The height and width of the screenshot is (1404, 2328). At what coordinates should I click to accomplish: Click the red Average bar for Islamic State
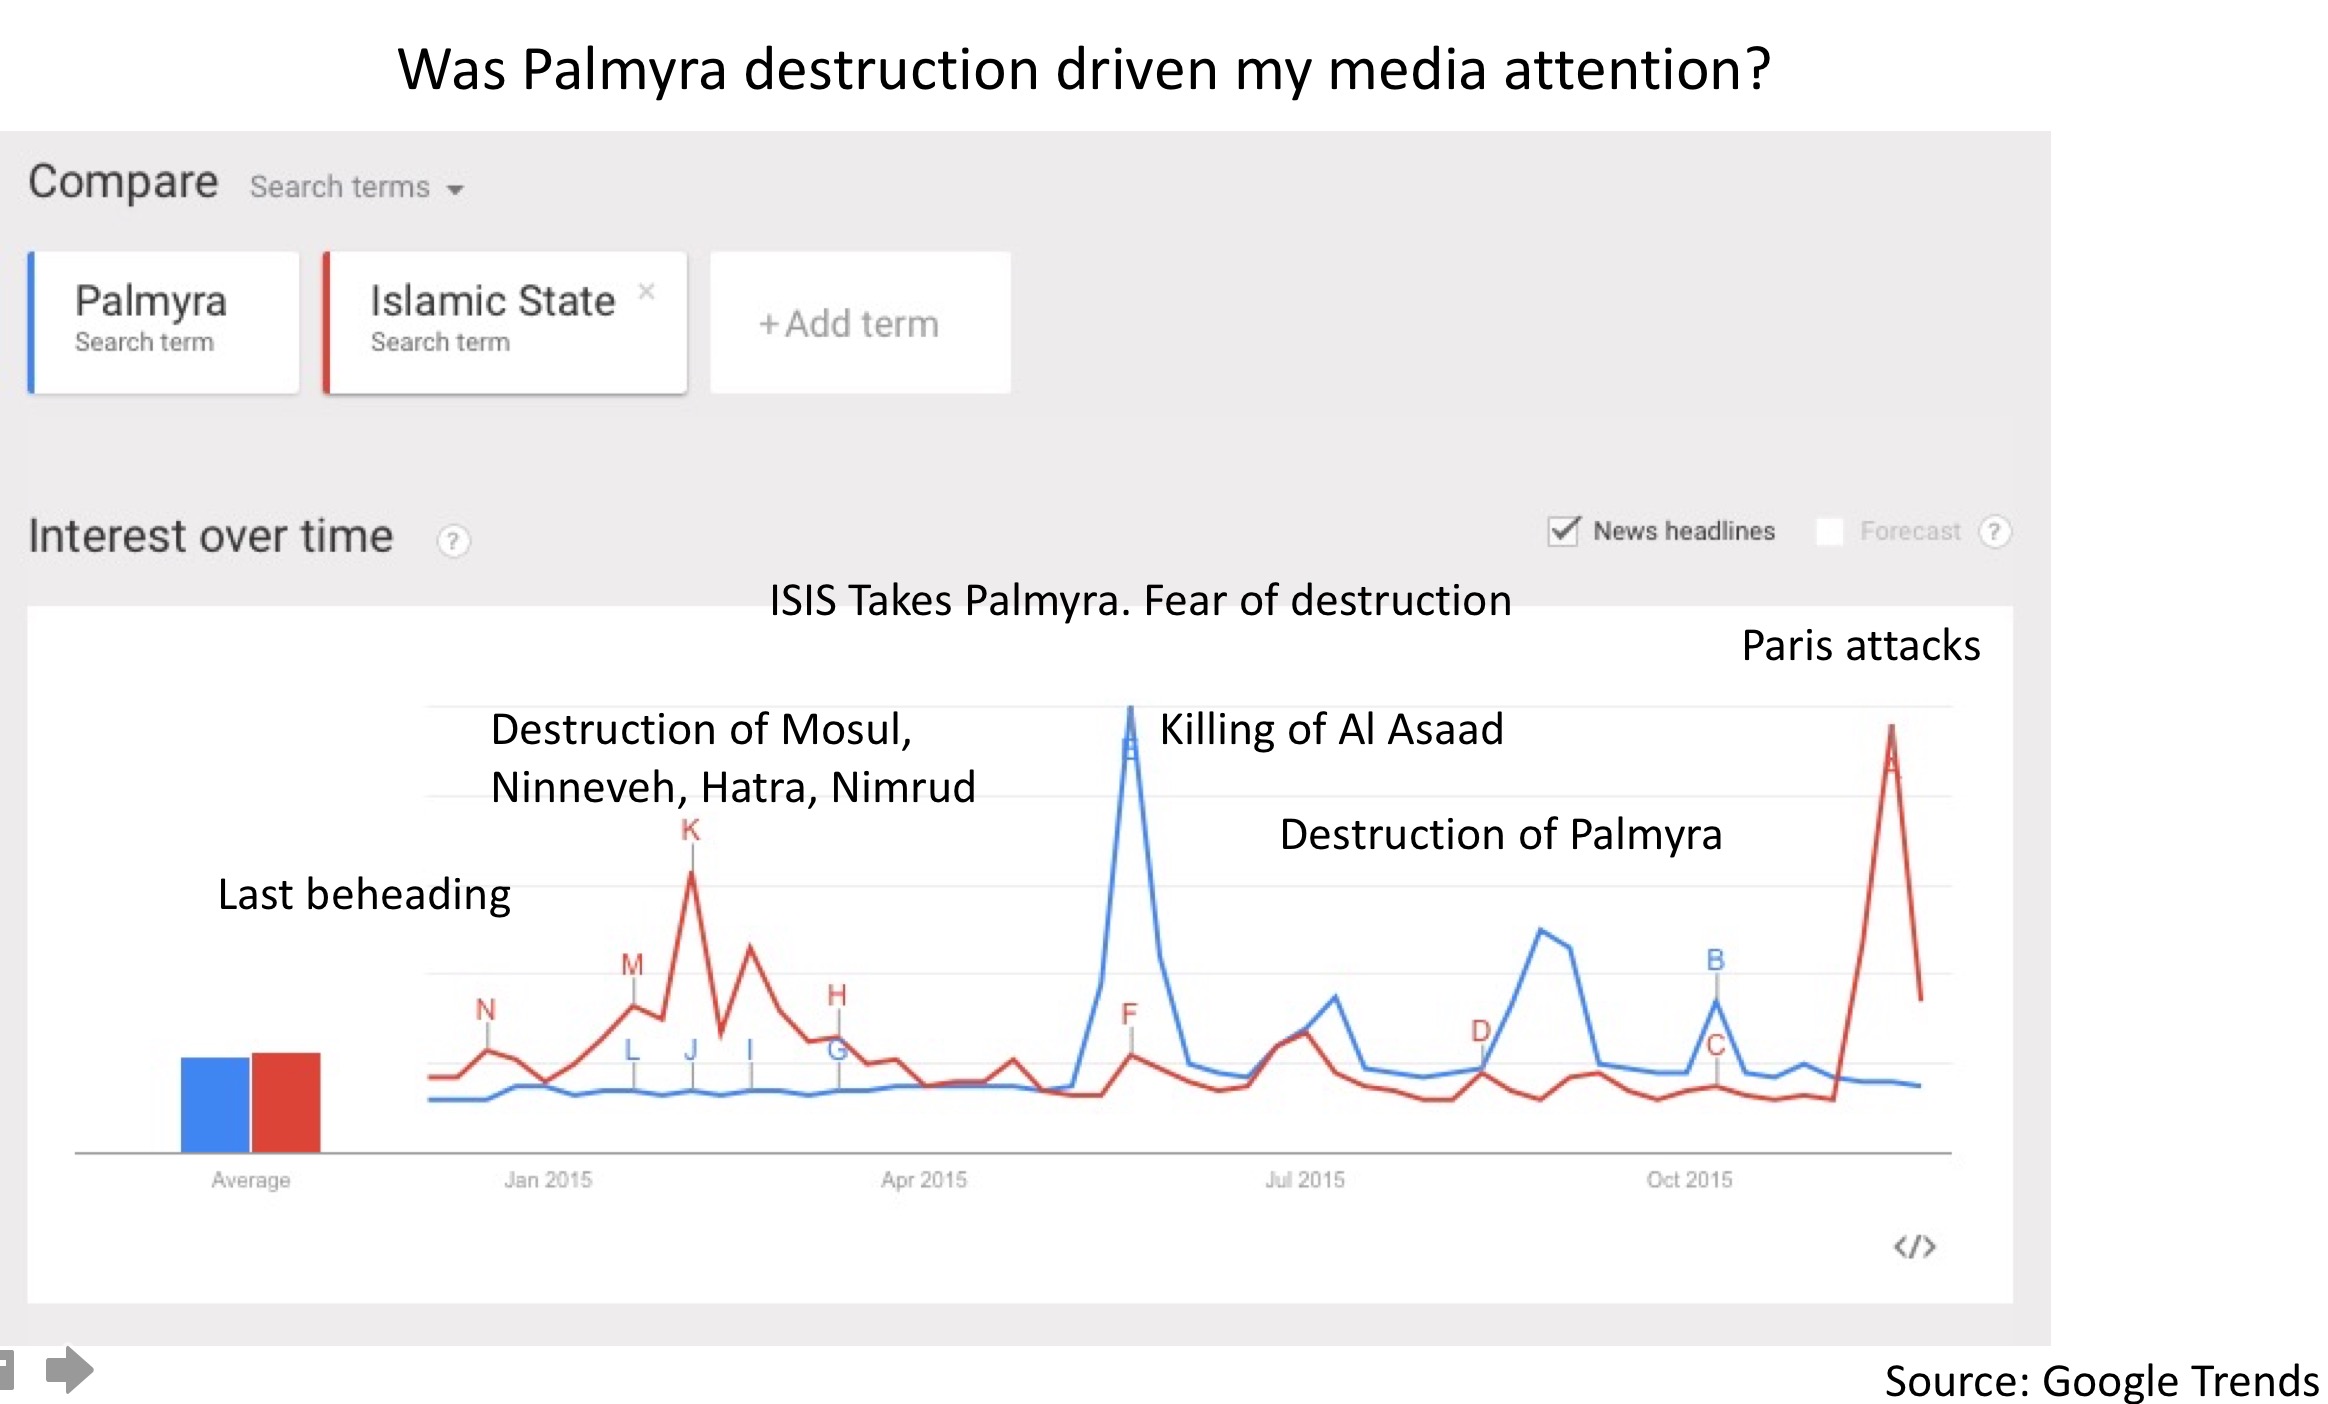[x=286, y=1102]
